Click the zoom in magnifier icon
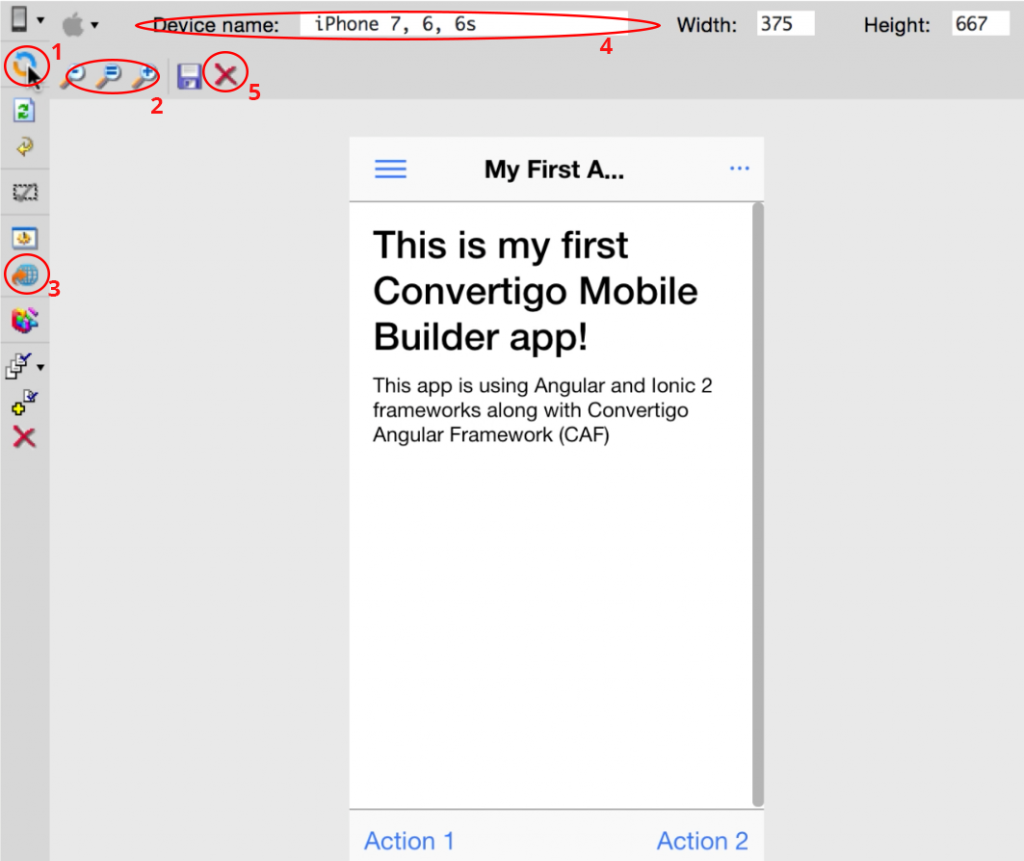Image resolution: width=1024 pixels, height=861 pixels. pos(145,76)
